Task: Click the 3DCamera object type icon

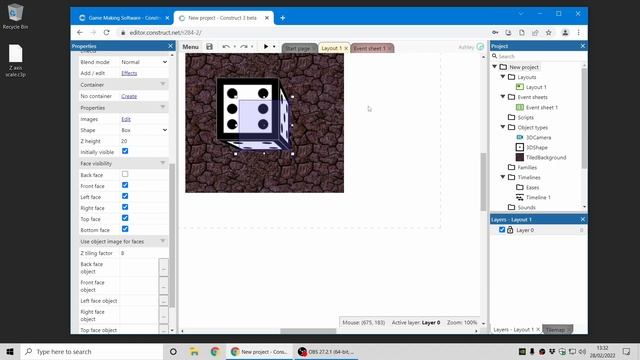Action: (520, 138)
